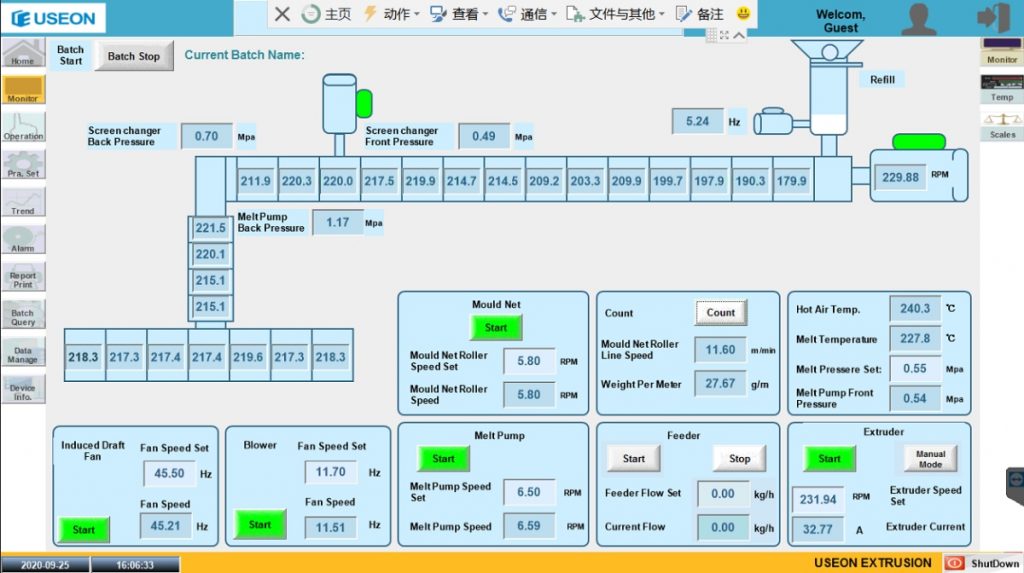Expand the 动作 dropdown menu
The image size is (1024, 573).
pos(391,14)
